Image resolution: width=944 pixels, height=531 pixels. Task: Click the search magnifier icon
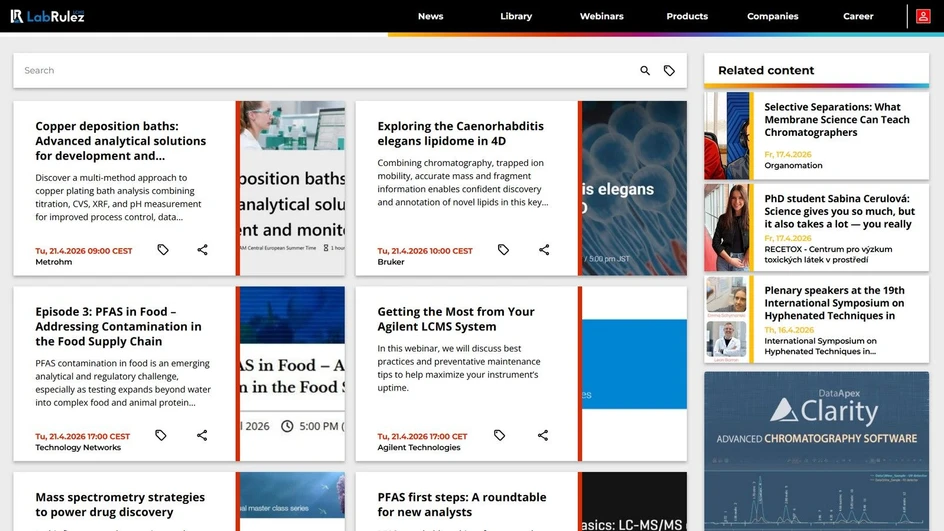pyautogui.click(x=645, y=70)
